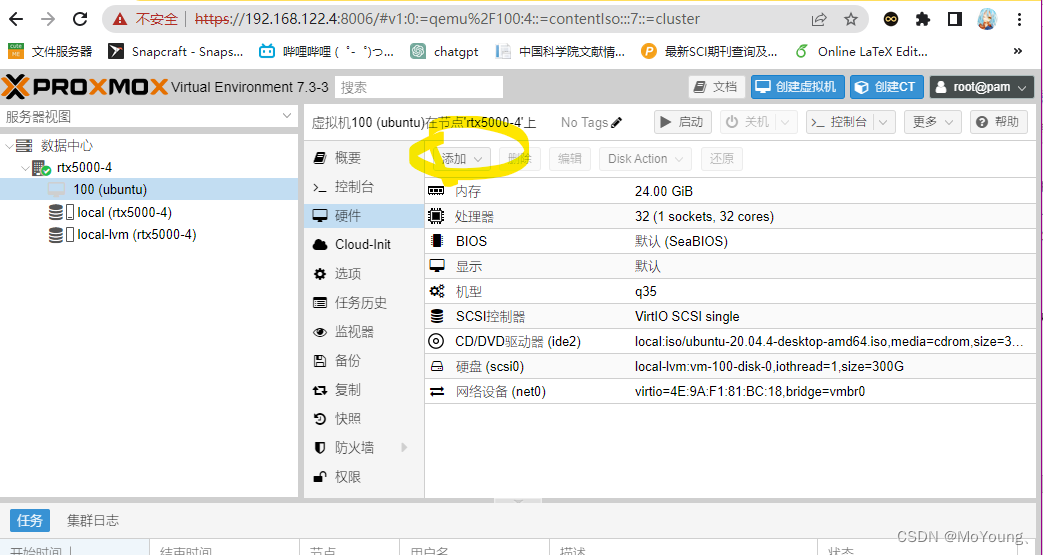Focus the Proxmox search field
Image resolution: width=1043 pixels, height=555 pixels.
tap(419, 87)
